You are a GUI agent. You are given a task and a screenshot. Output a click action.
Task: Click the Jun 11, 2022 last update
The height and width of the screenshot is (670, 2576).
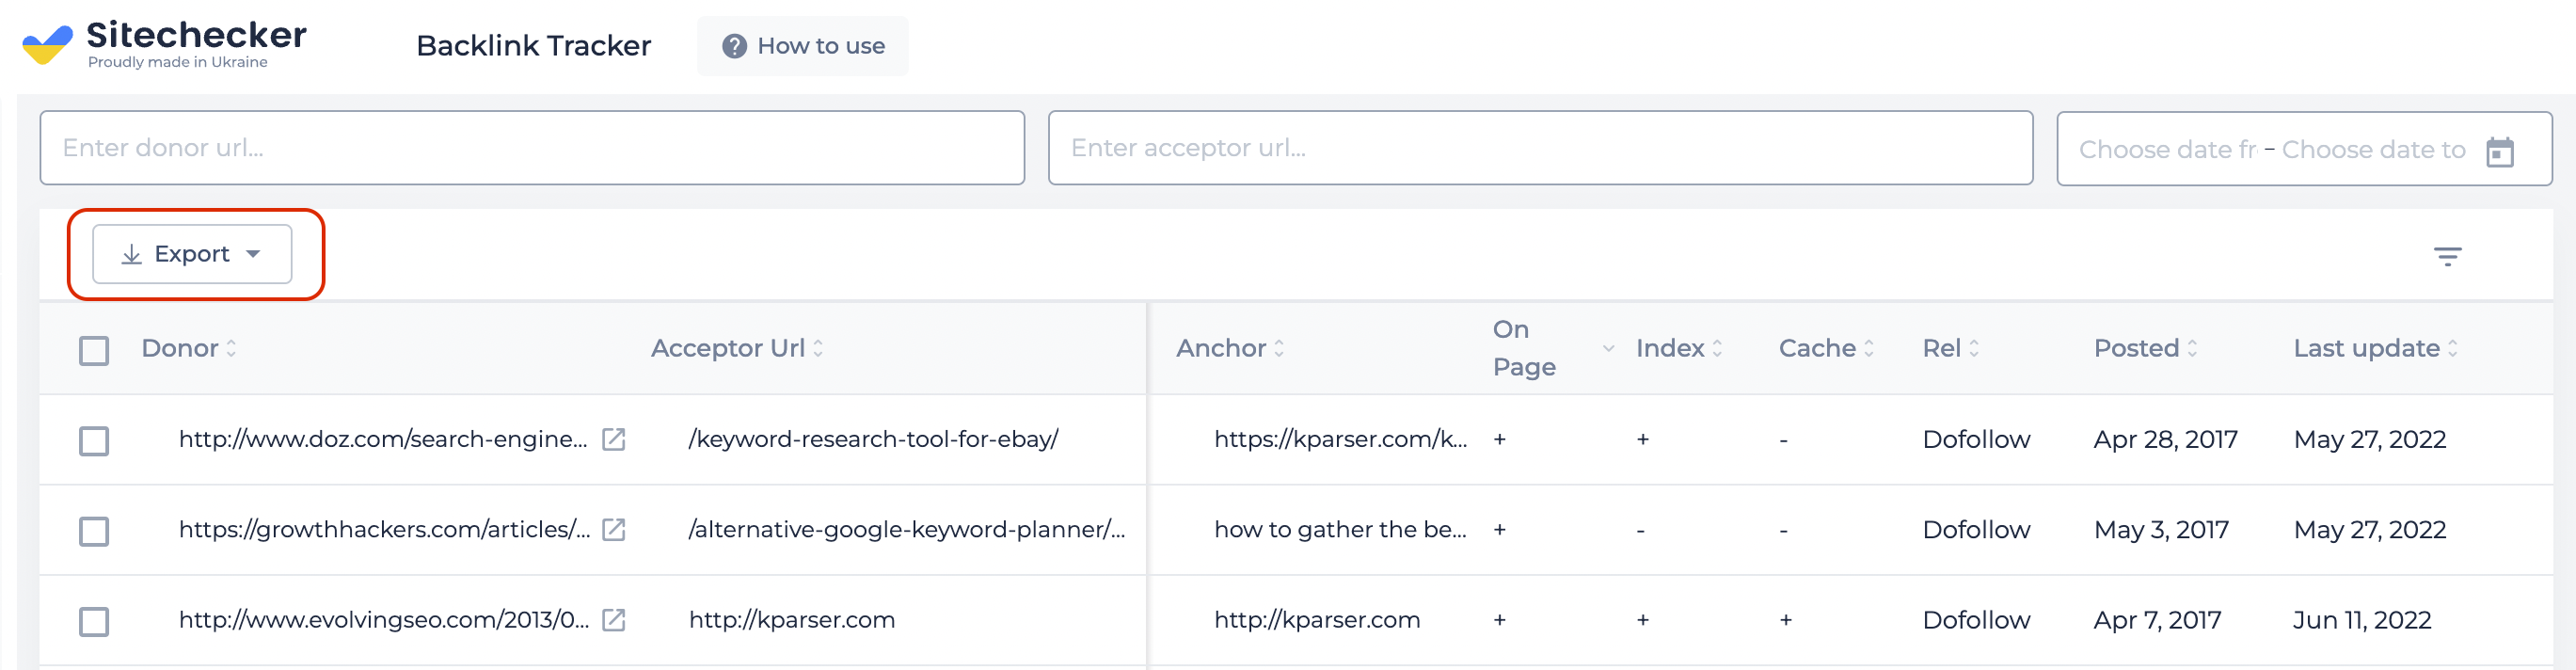[2362, 619]
